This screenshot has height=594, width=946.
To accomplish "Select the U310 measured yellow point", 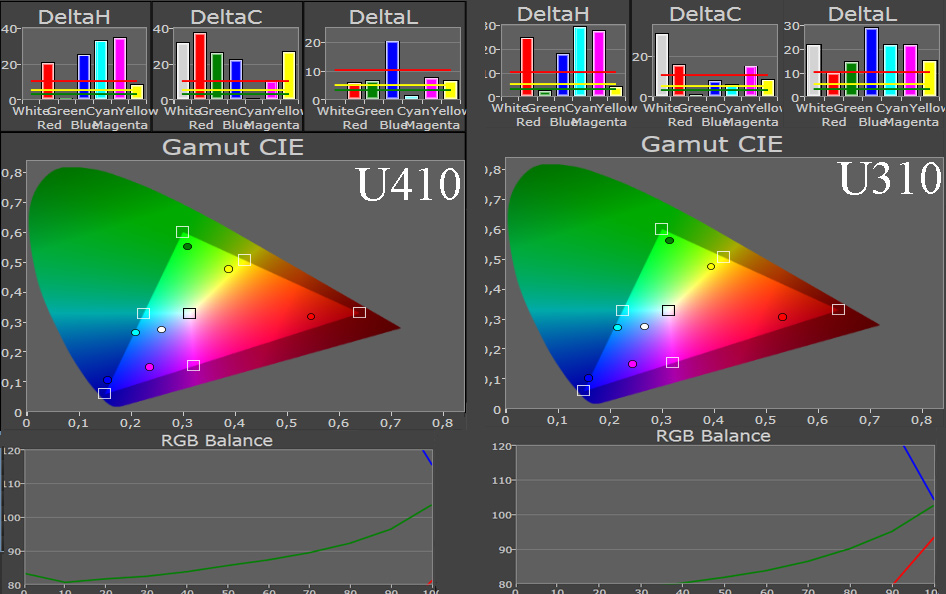I will (x=711, y=267).
